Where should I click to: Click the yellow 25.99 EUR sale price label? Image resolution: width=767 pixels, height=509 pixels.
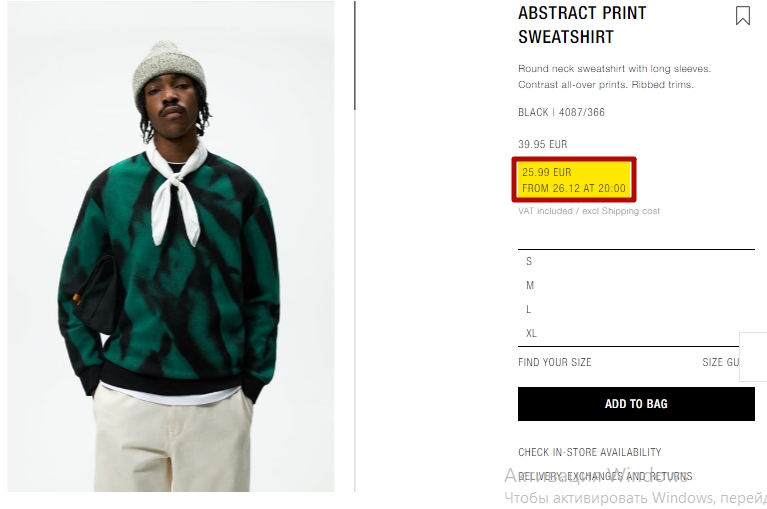point(574,179)
